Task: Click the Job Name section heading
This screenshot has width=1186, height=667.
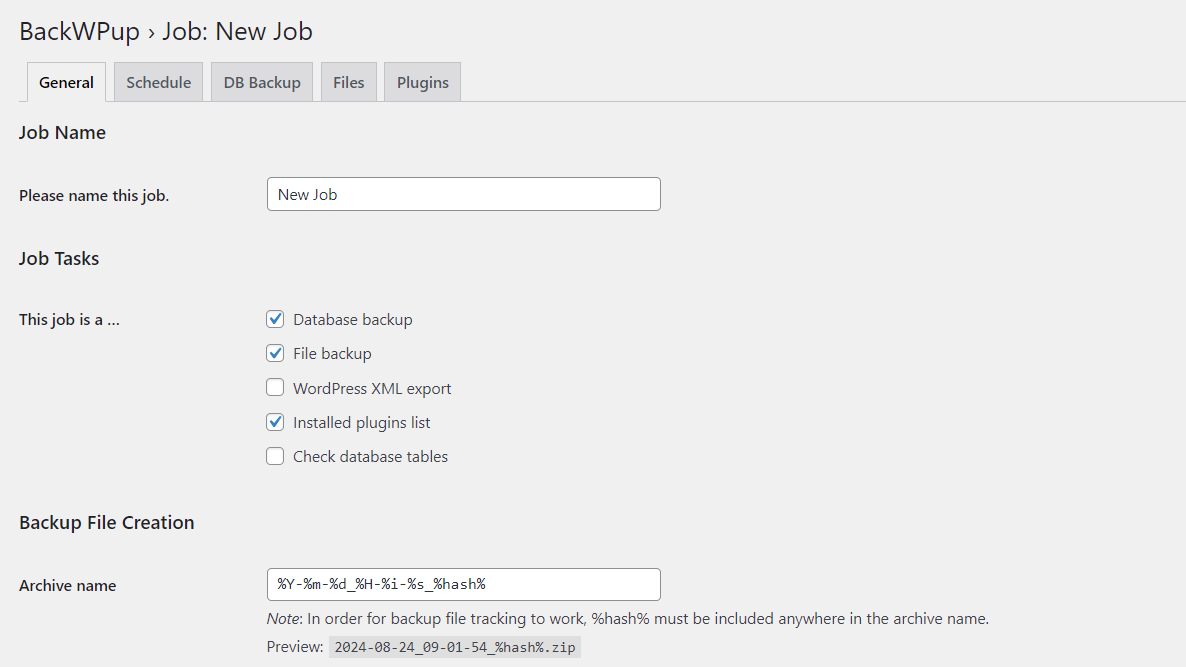Action: [x=62, y=132]
